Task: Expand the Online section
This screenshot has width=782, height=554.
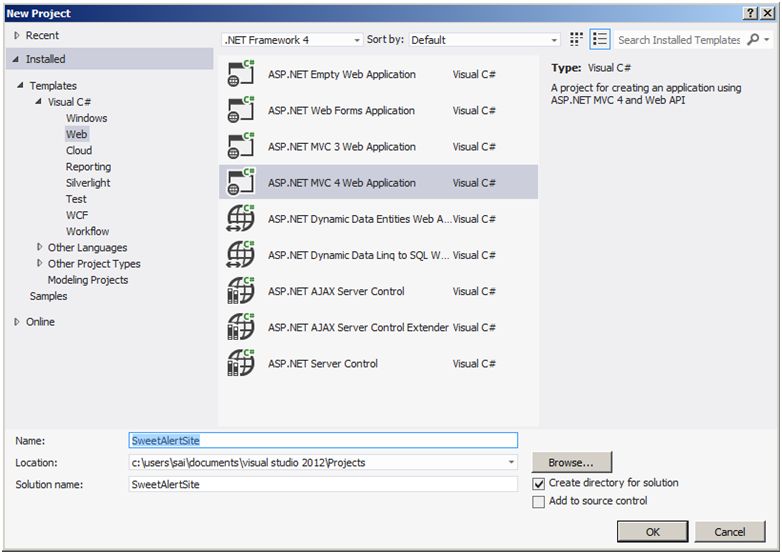Action: coord(17,322)
